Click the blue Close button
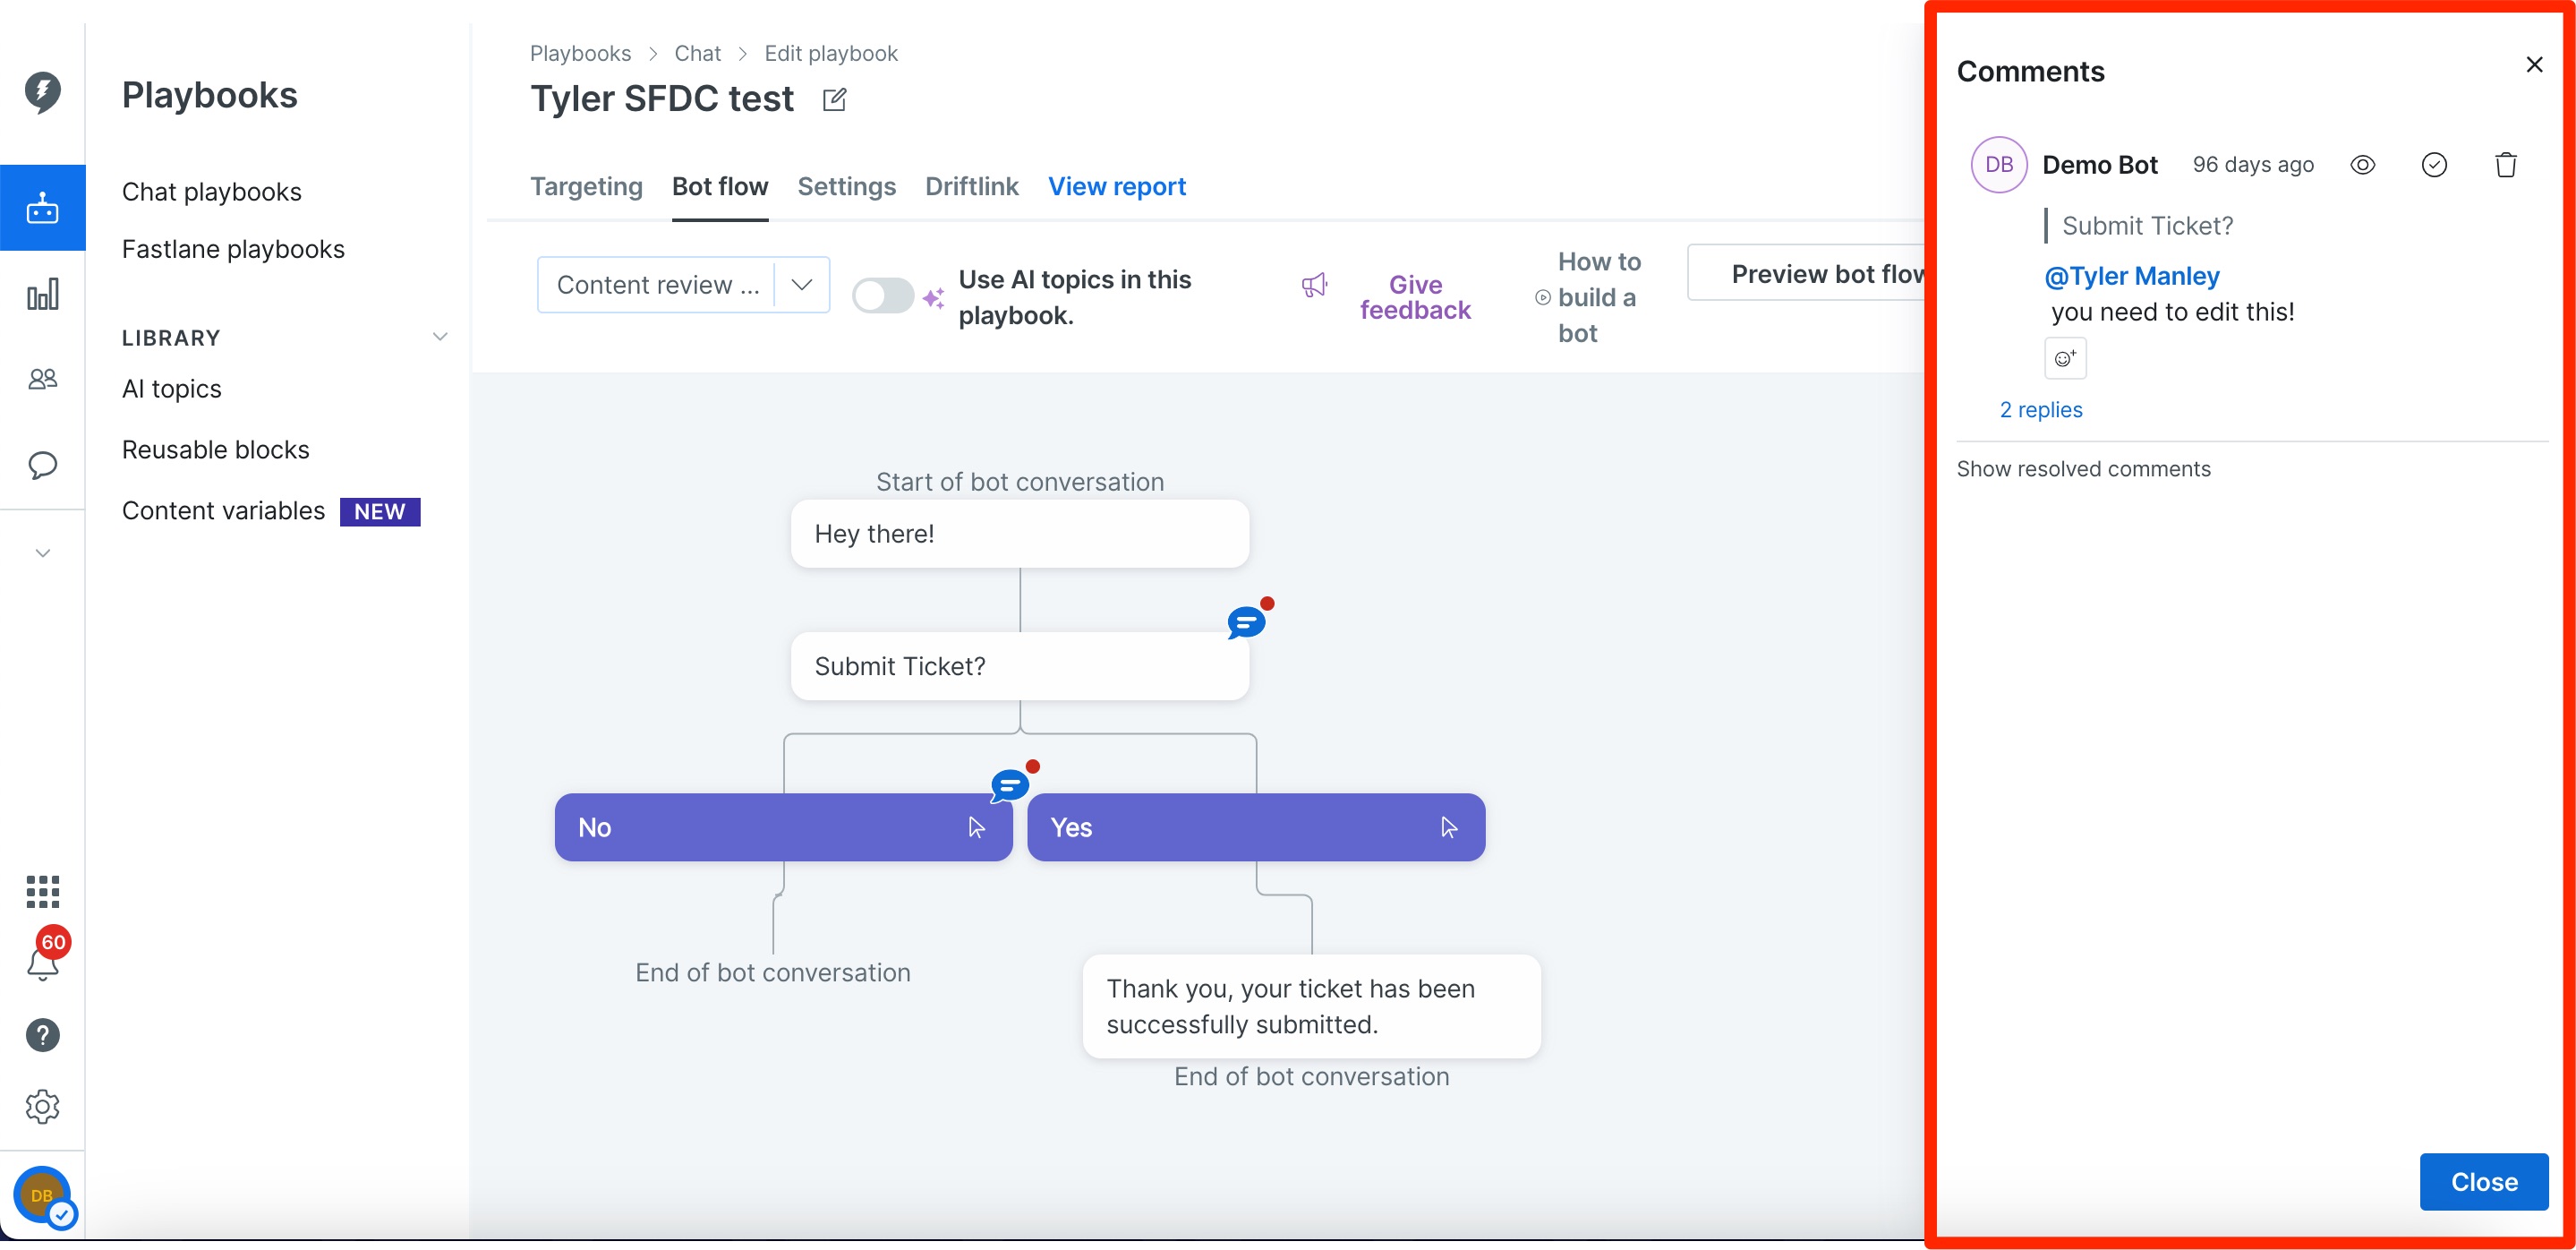 [2483, 1182]
